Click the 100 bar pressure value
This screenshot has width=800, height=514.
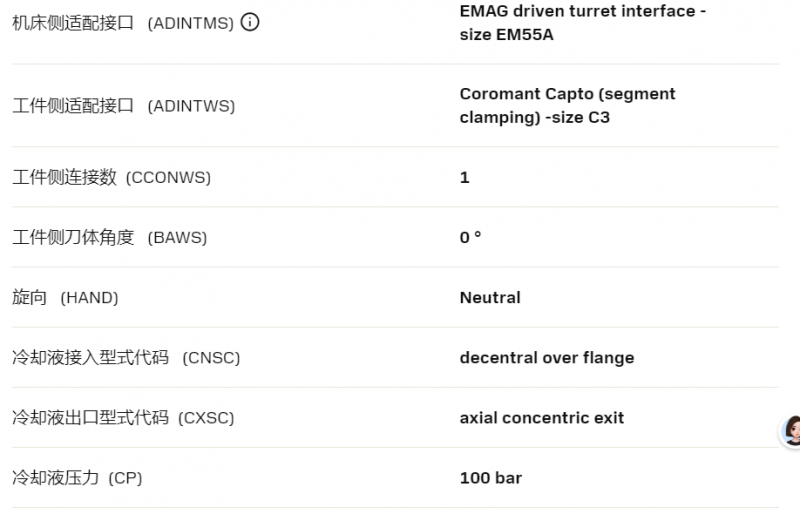(491, 478)
